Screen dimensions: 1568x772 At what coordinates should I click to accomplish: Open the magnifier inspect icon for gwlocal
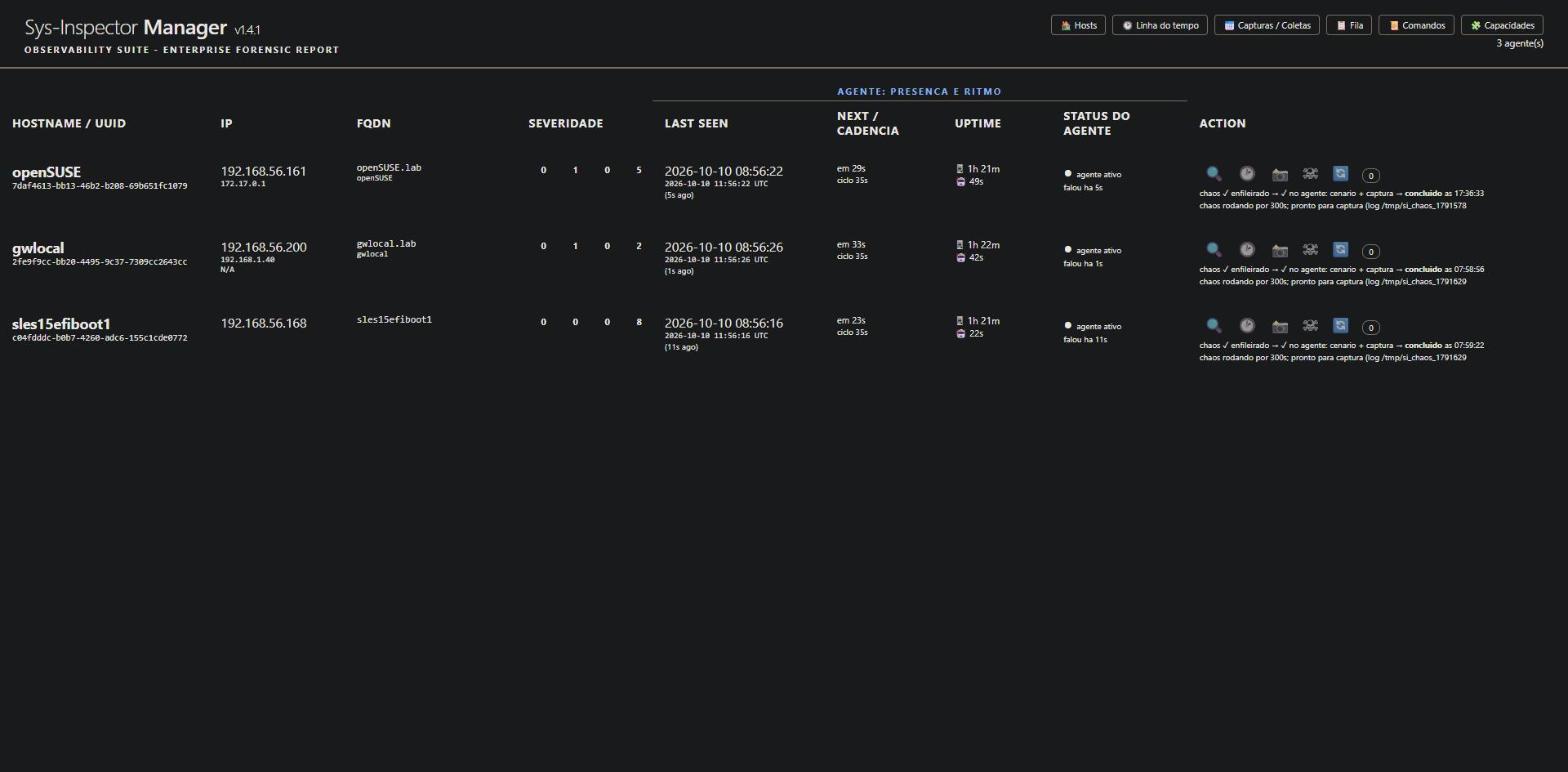1214,250
